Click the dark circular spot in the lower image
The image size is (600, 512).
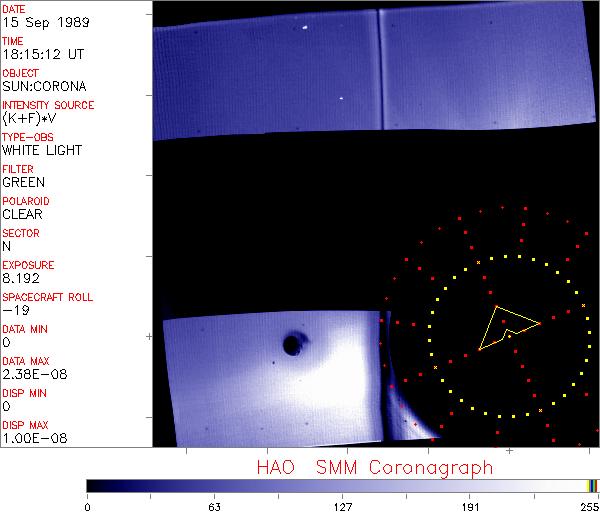293,345
